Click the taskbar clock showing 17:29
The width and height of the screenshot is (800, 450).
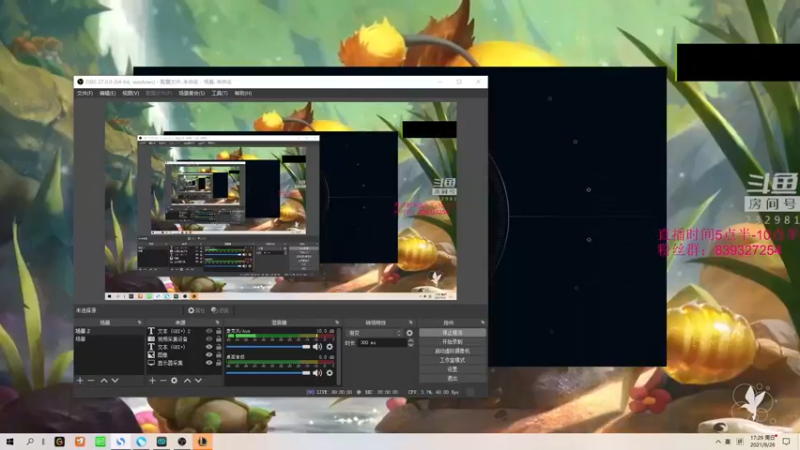[761, 442]
